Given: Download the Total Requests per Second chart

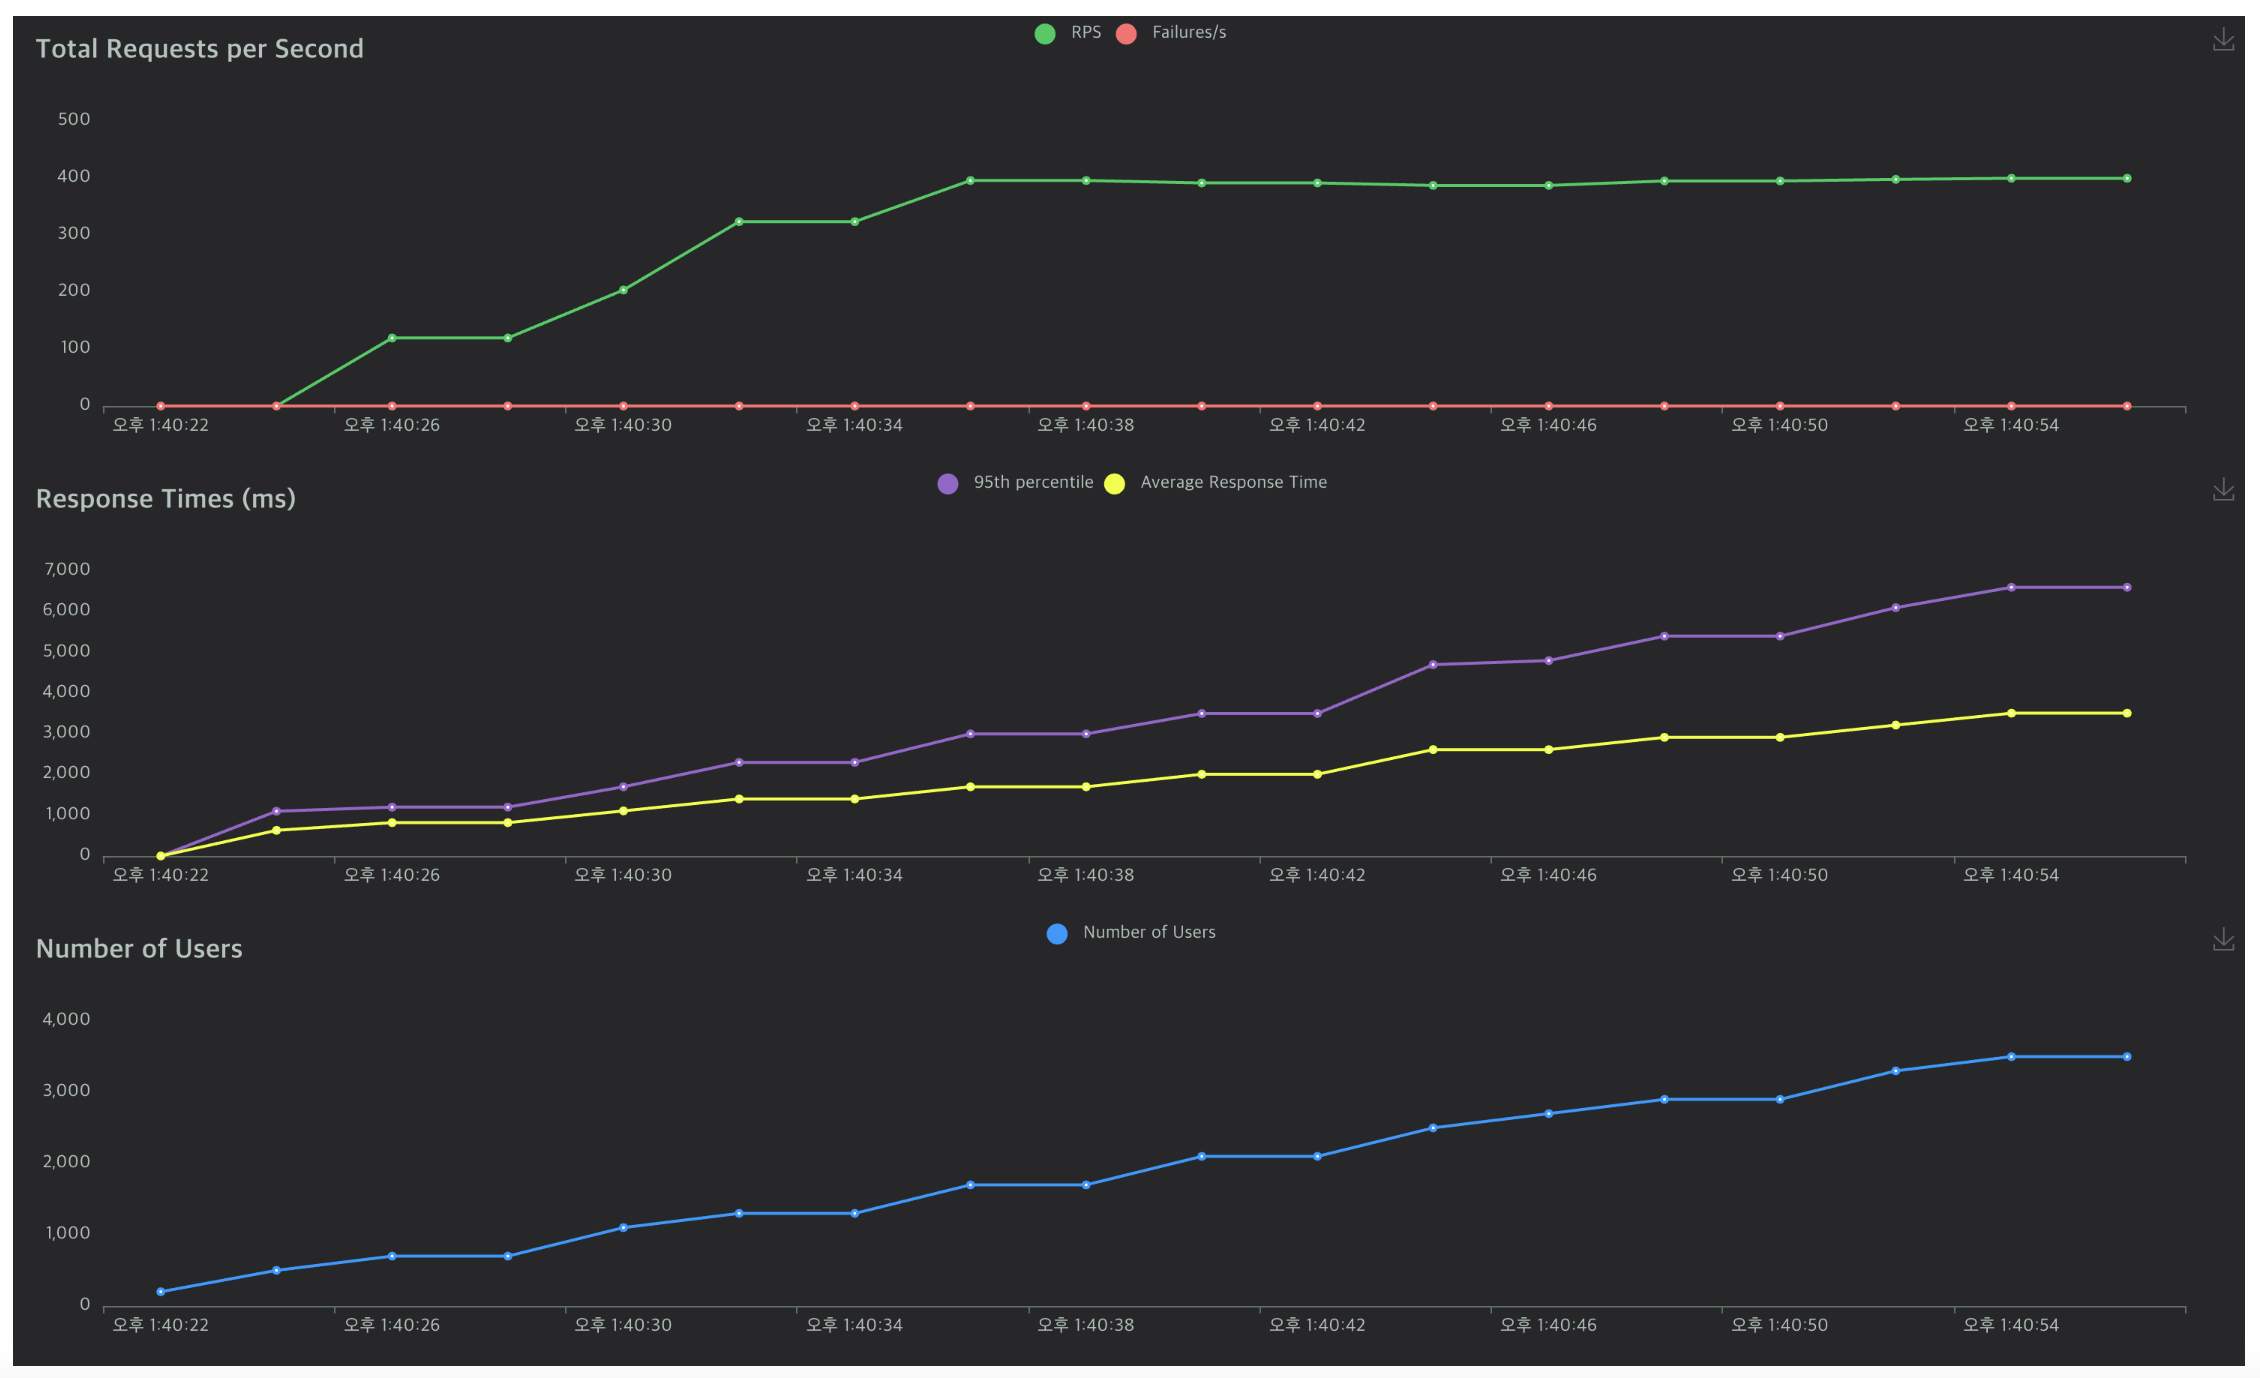Looking at the screenshot, I should (x=2222, y=40).
